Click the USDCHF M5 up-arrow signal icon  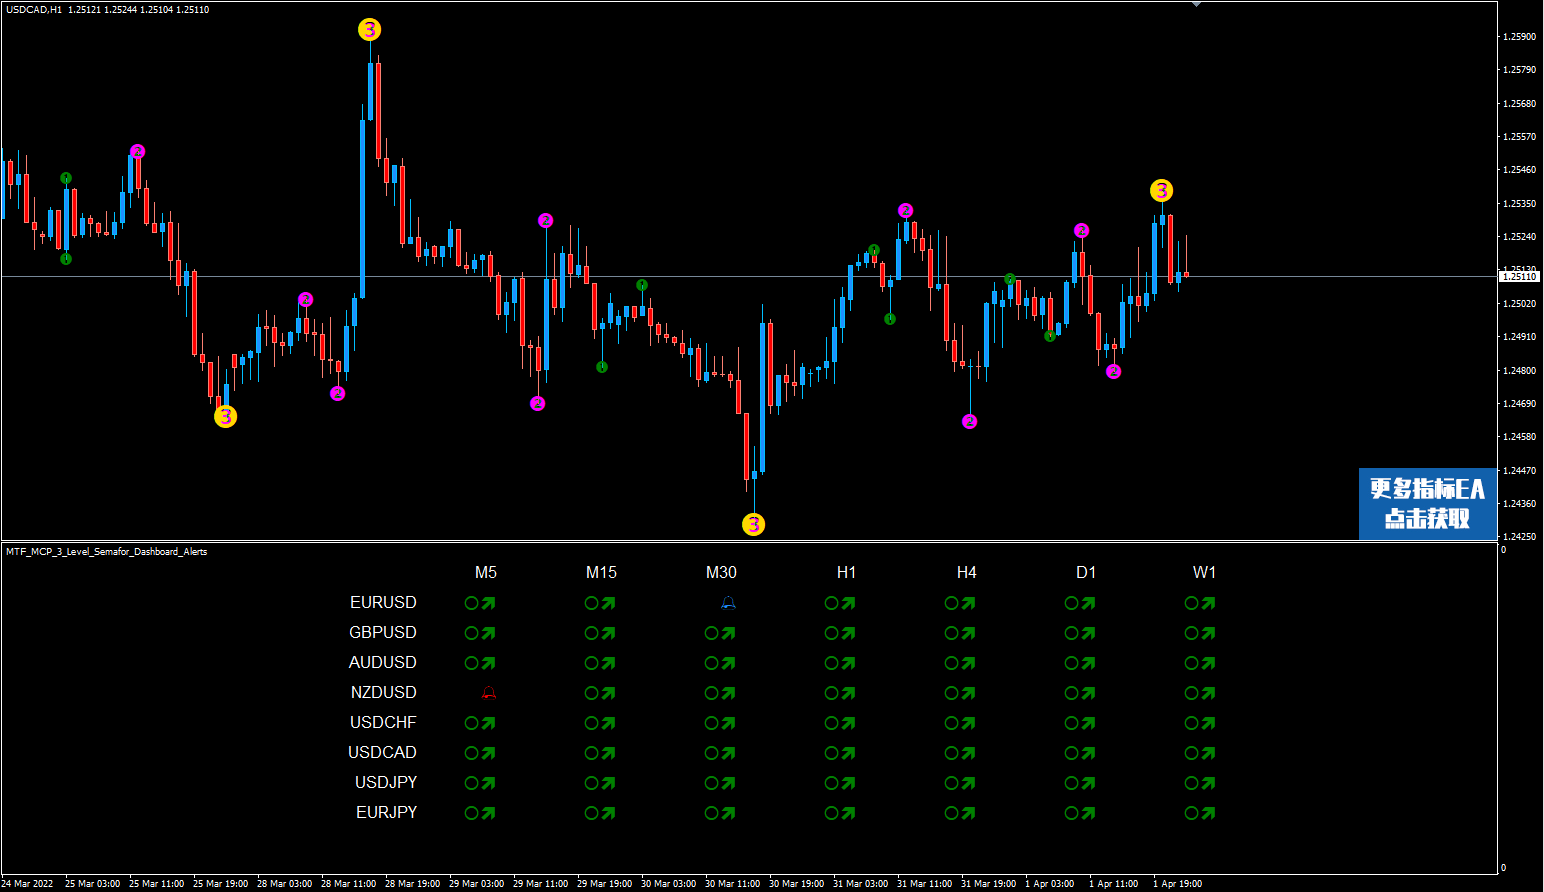pyautogui.click(x=480, y=723)
